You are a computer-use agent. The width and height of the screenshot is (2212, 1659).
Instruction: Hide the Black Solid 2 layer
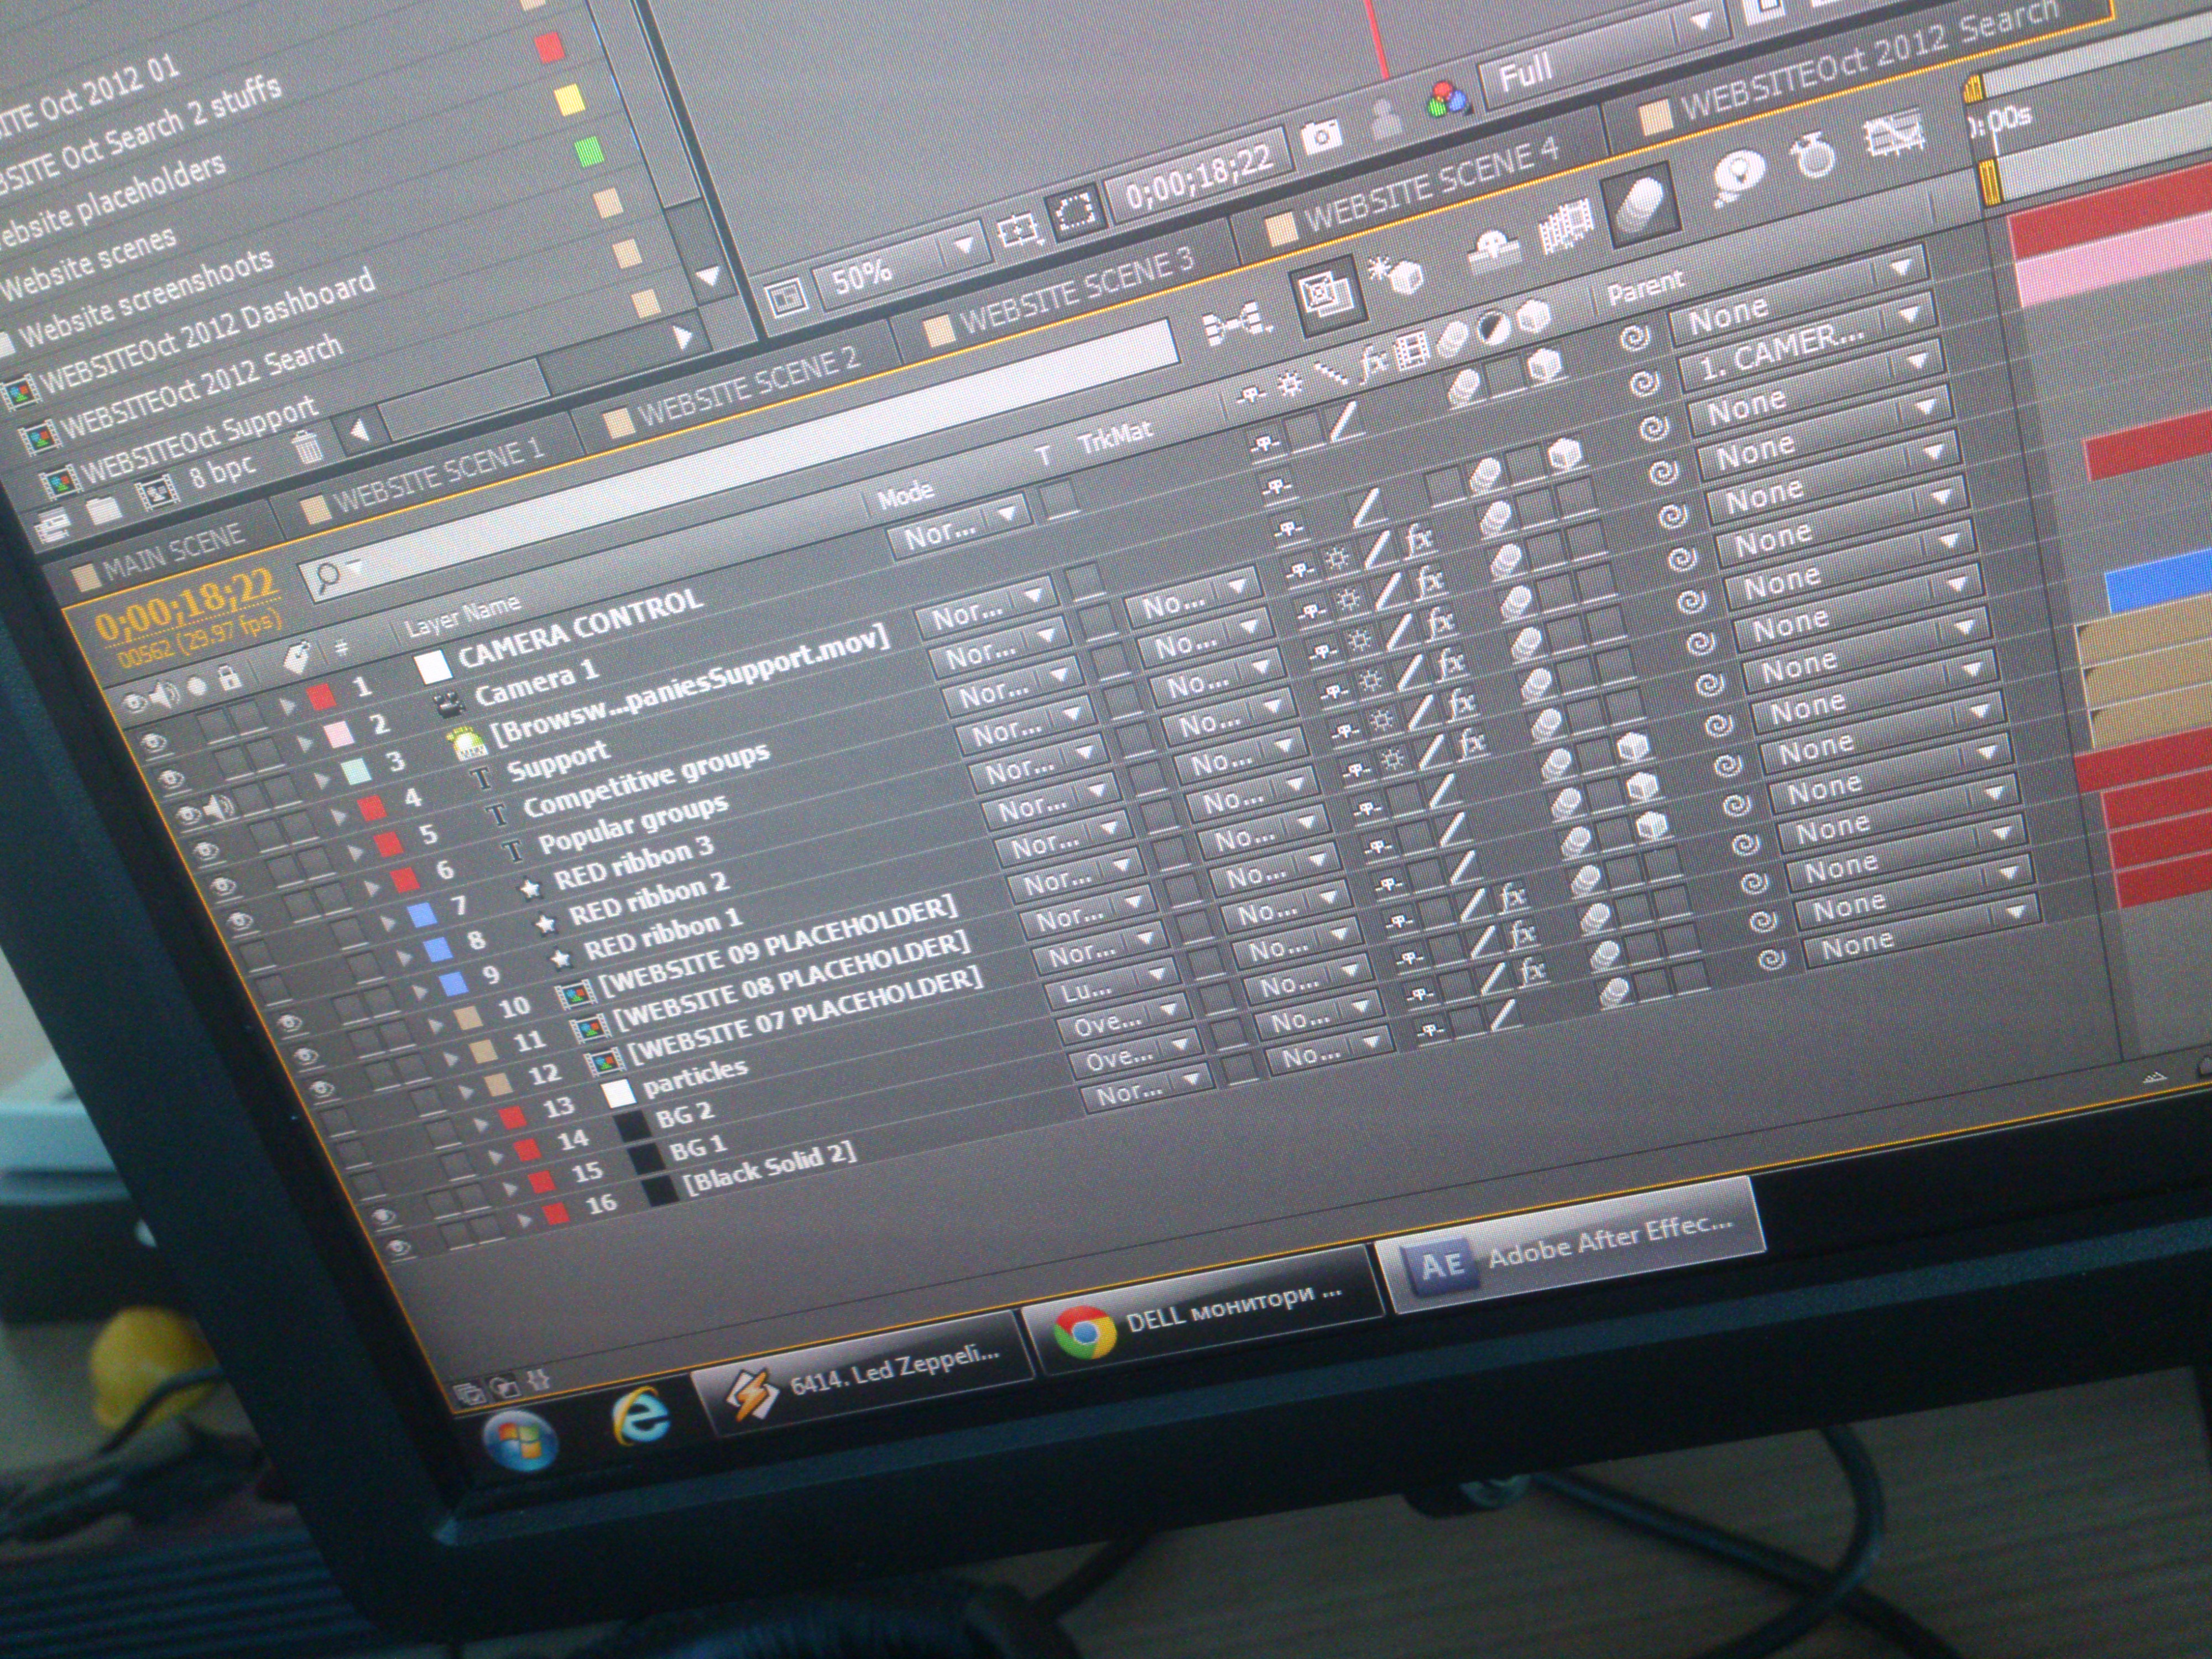(x=399, y=1247)
